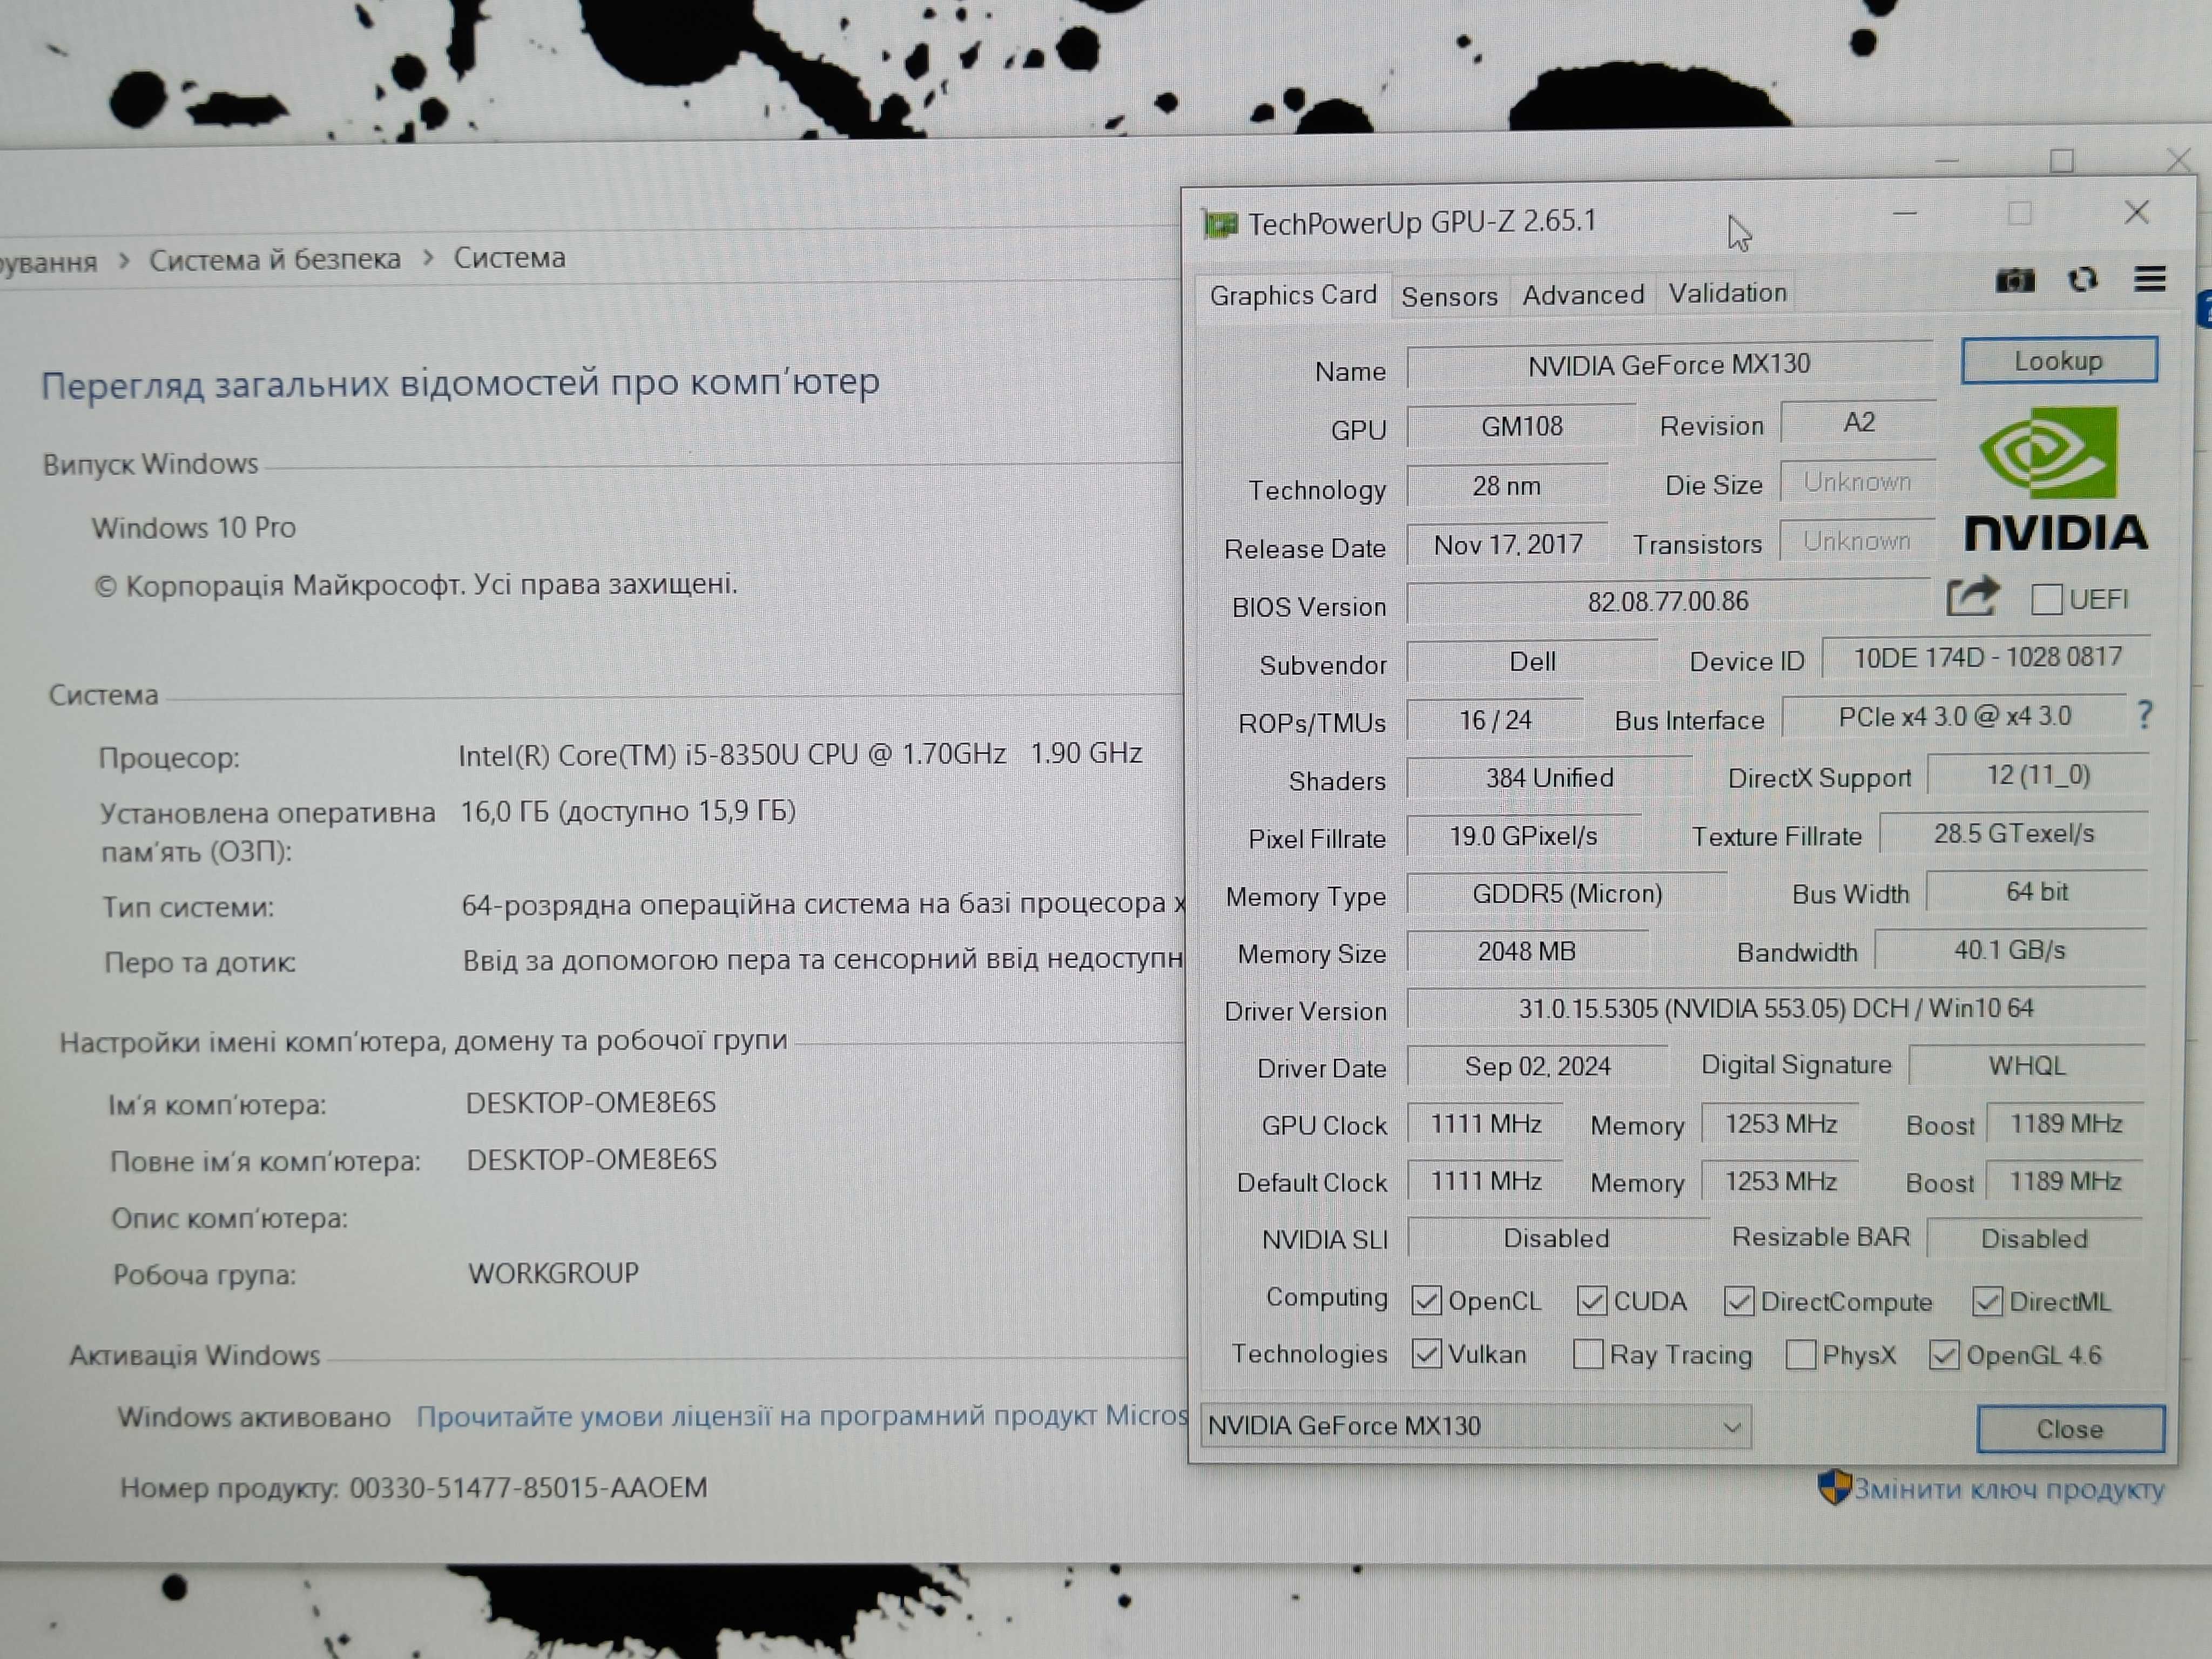Click product number 00330-51477-85015-AAOEM
This screenshot has width=2212, height=1659.
point(528,1488)
